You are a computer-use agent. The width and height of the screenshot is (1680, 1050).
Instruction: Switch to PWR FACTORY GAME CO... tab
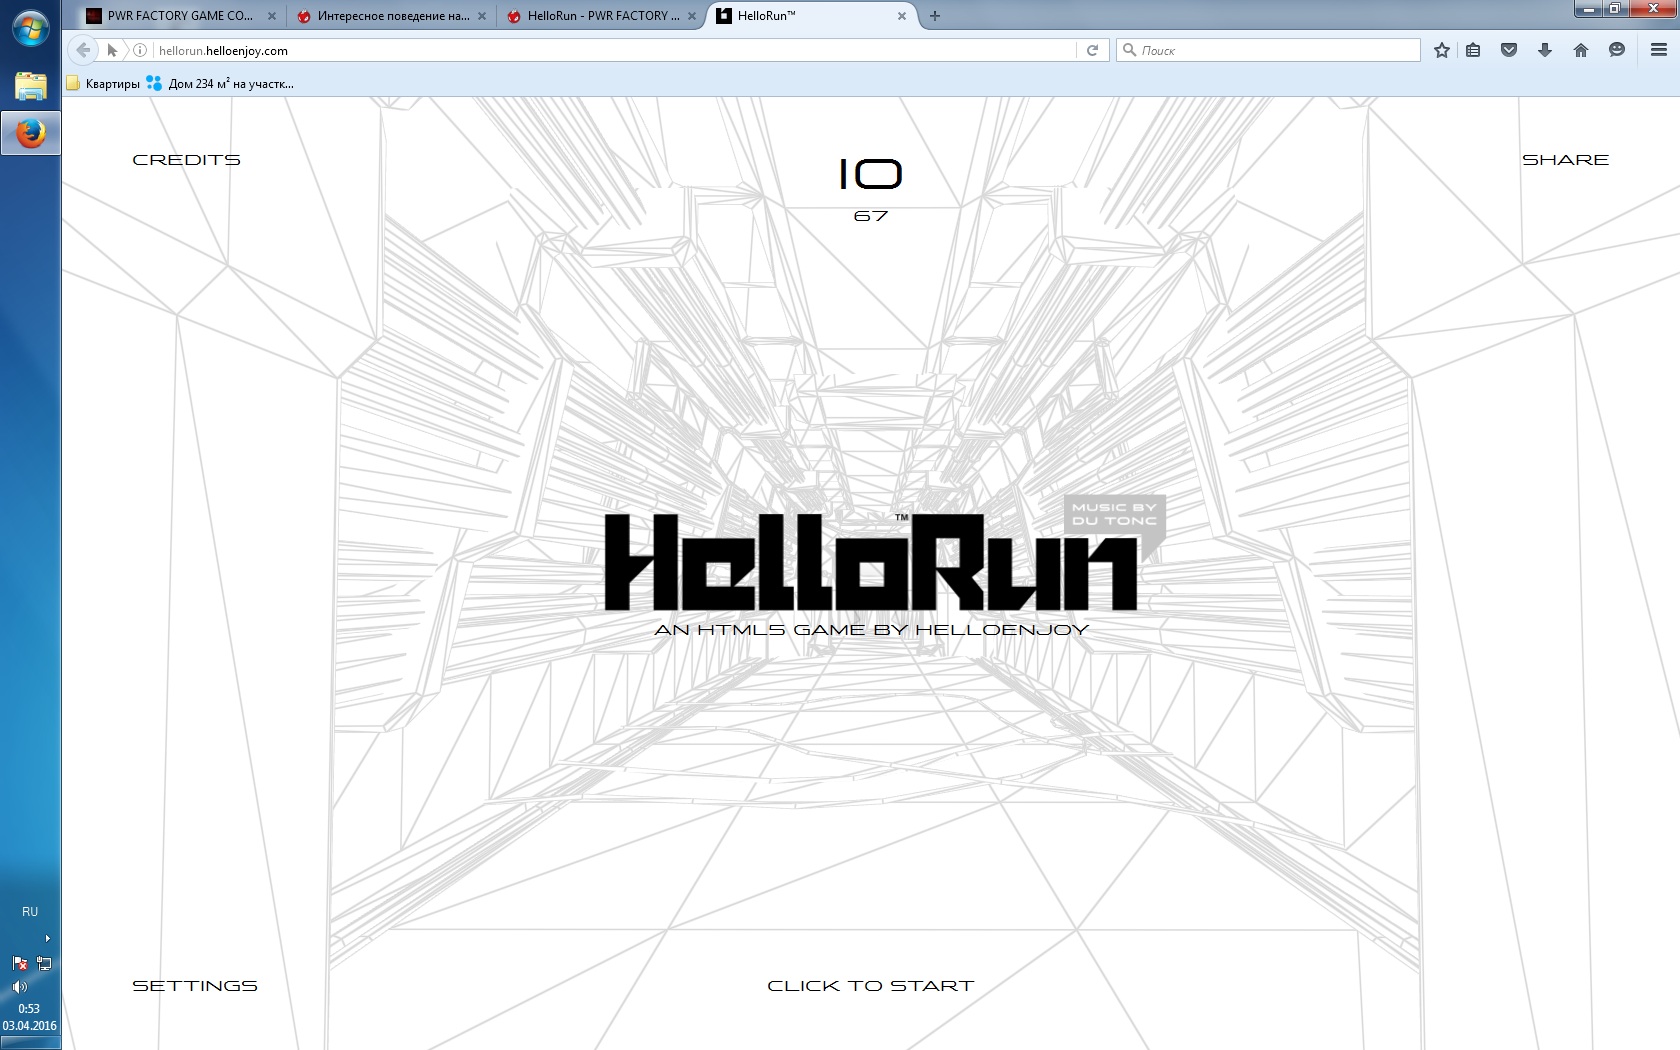click(x=180, y=16)
